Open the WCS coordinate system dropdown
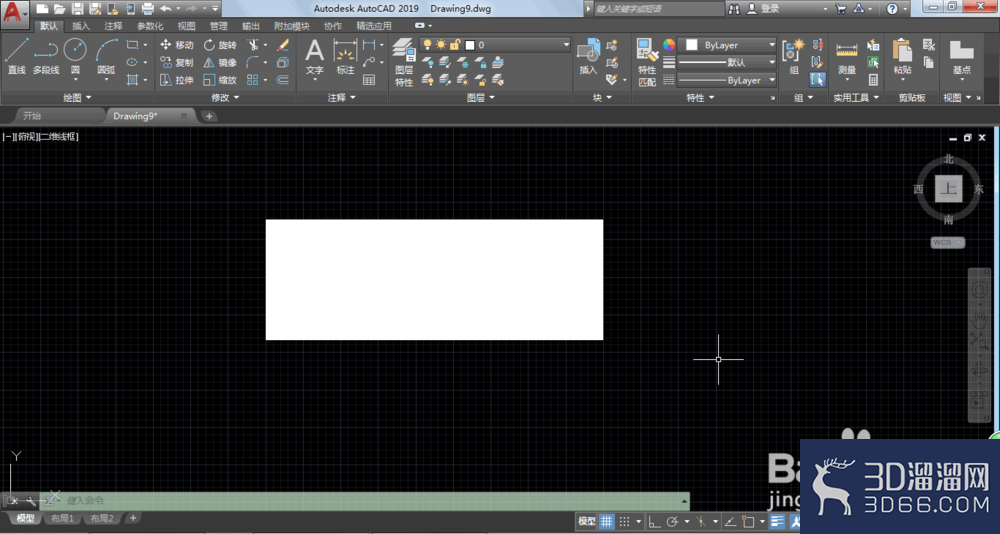The image size is (1000, 534). click(x=948, y=242)
